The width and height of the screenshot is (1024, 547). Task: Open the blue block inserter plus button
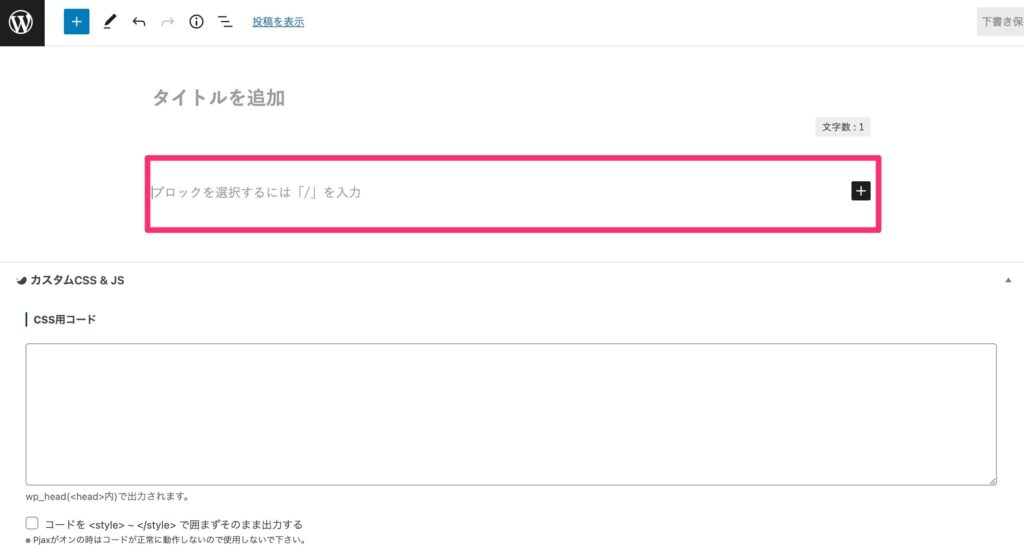point(76,22)
